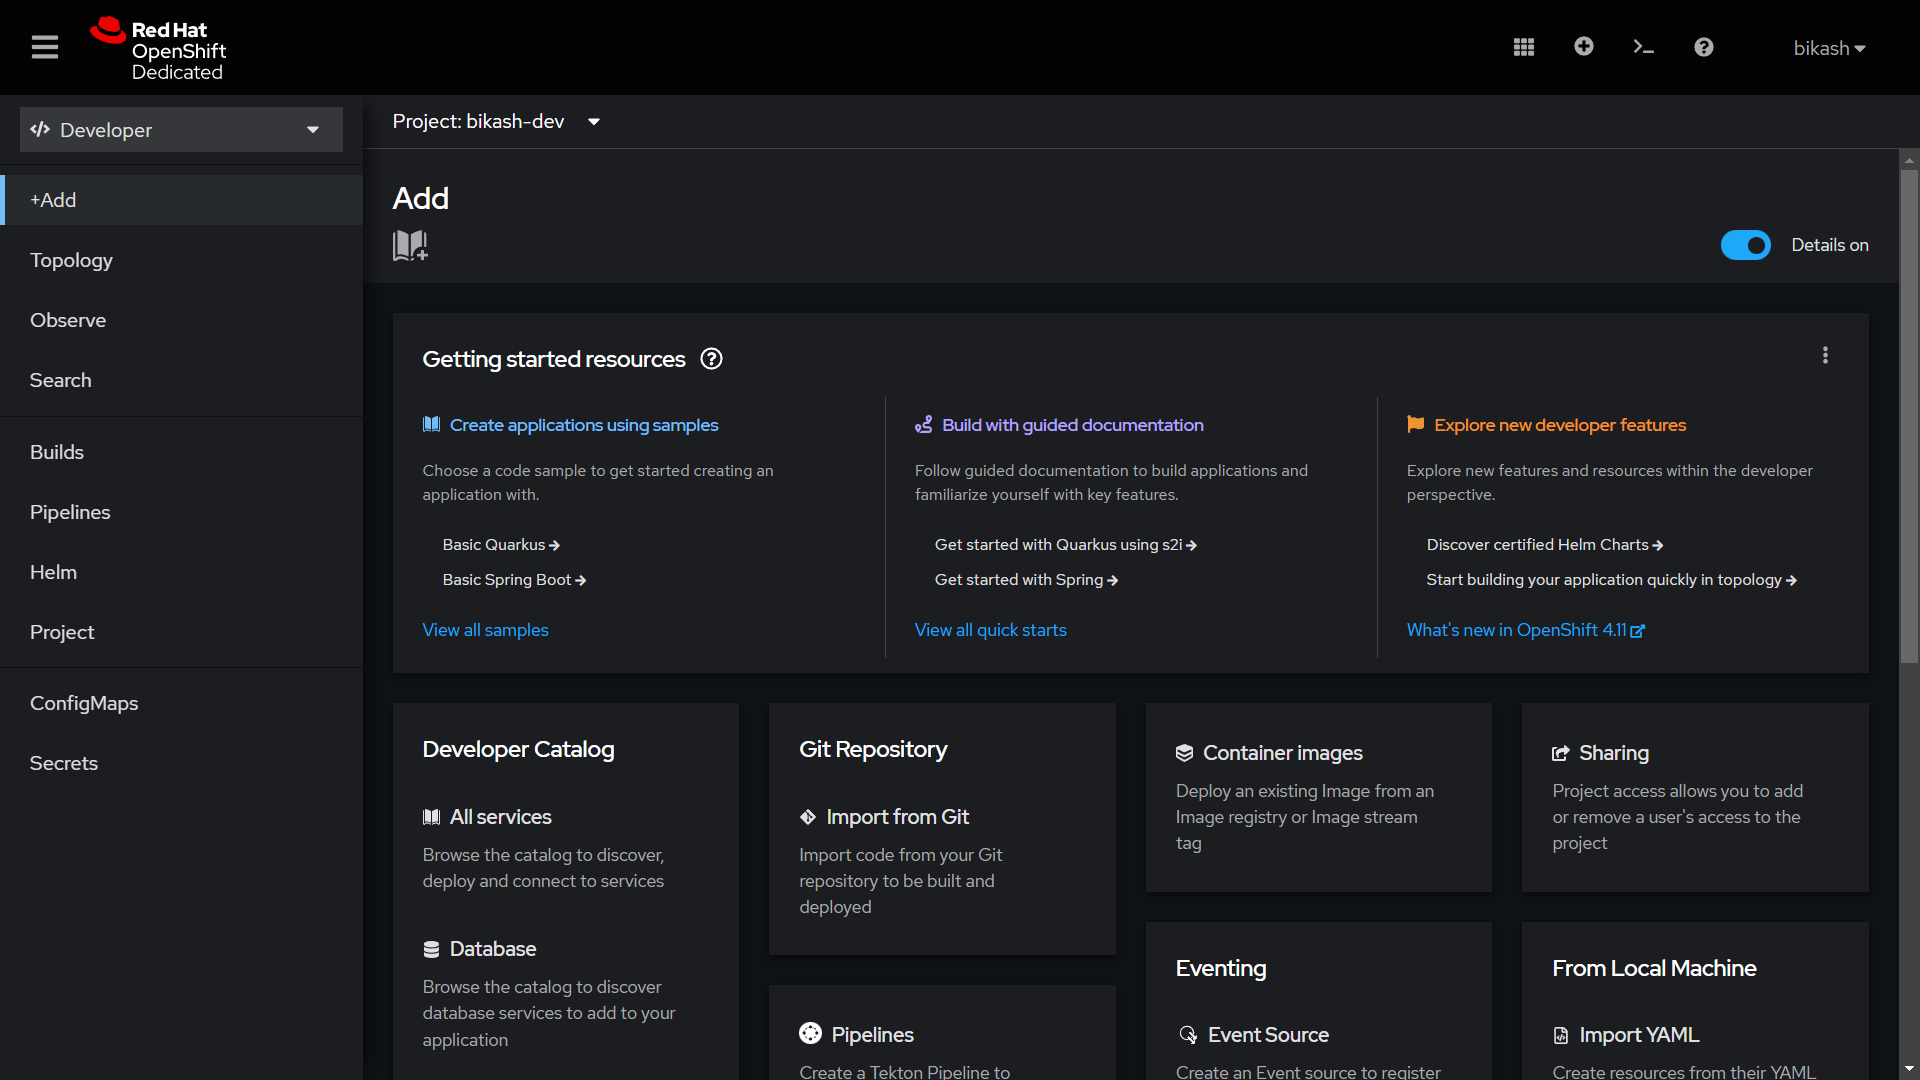Click the Database stack icon

(431, 949)
